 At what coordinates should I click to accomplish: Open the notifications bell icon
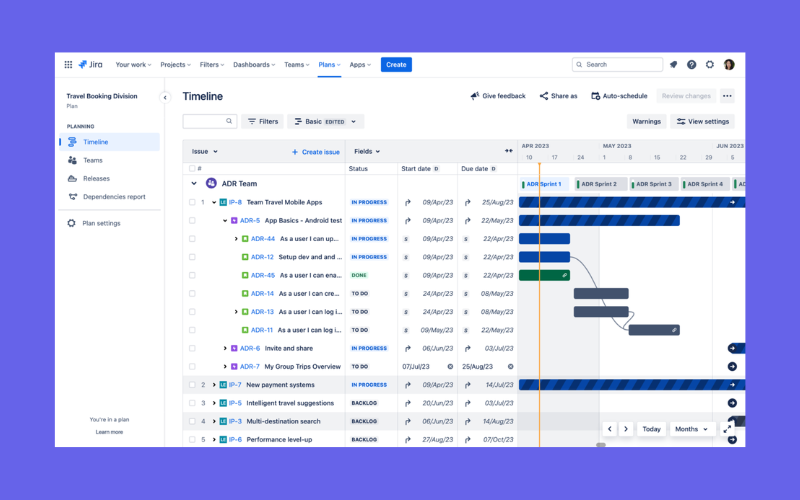(x=673, y=65)
